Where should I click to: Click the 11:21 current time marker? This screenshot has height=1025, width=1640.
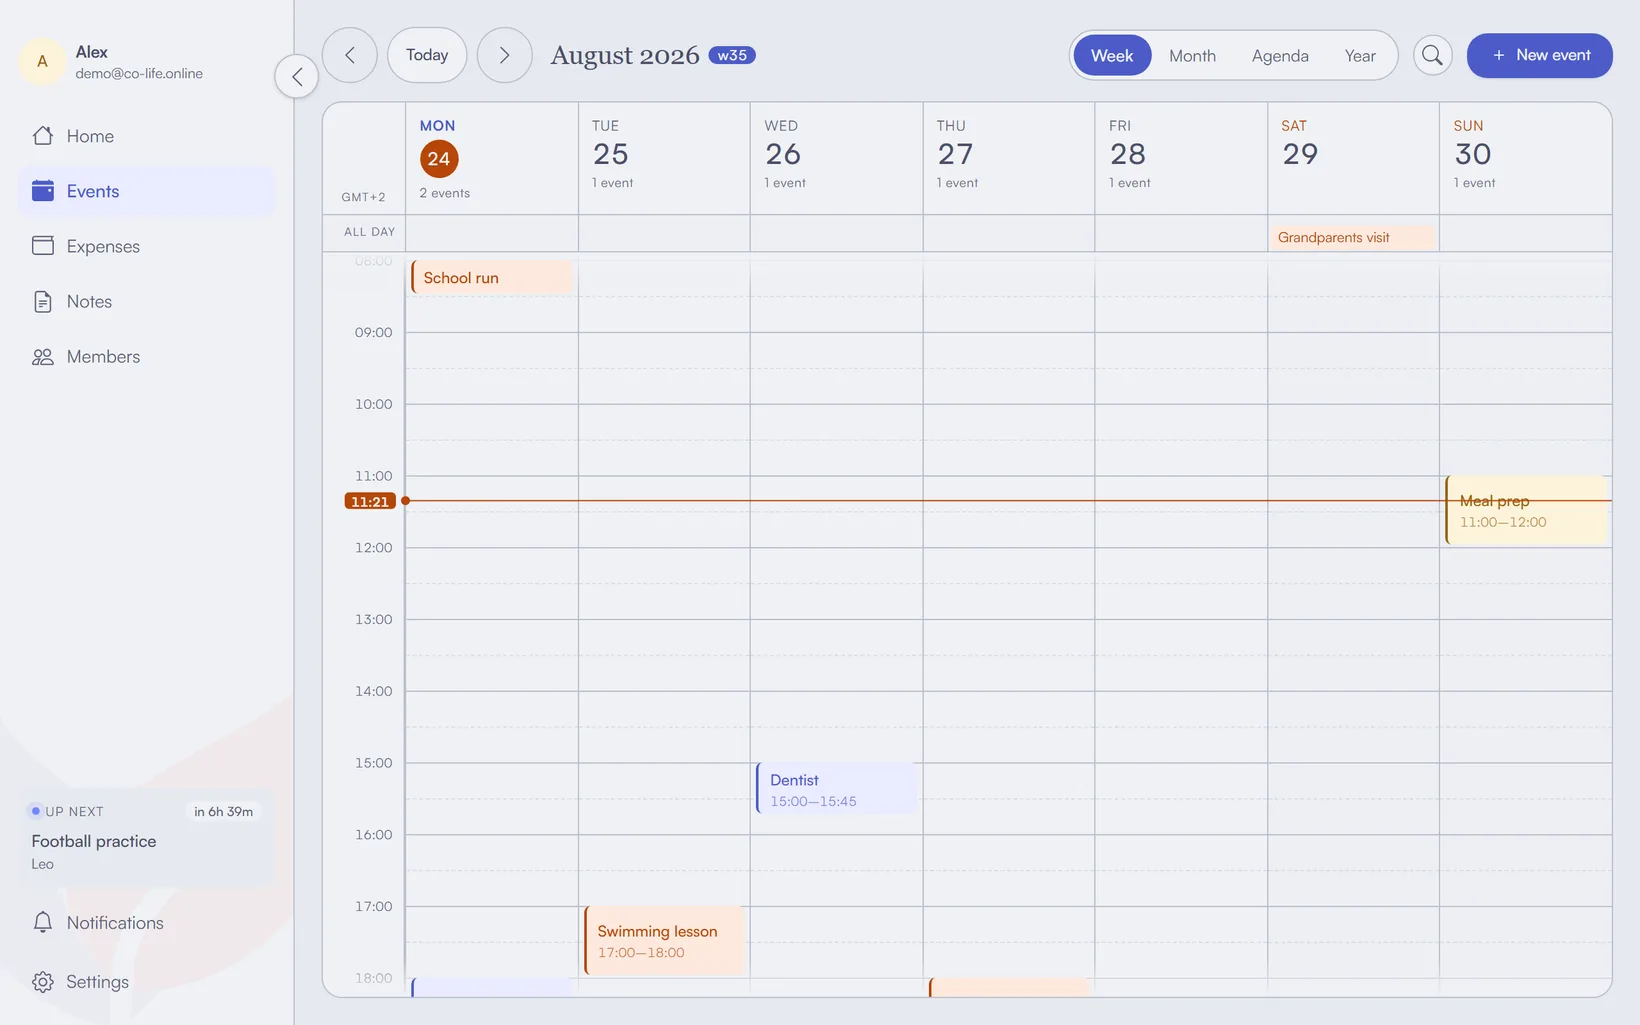tap(370, 501)
